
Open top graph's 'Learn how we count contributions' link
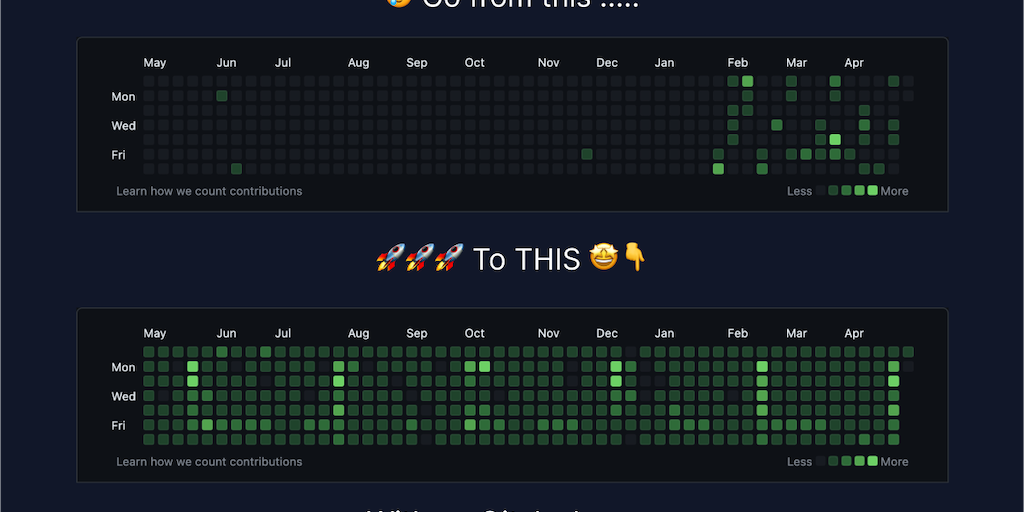click(209, 191)
